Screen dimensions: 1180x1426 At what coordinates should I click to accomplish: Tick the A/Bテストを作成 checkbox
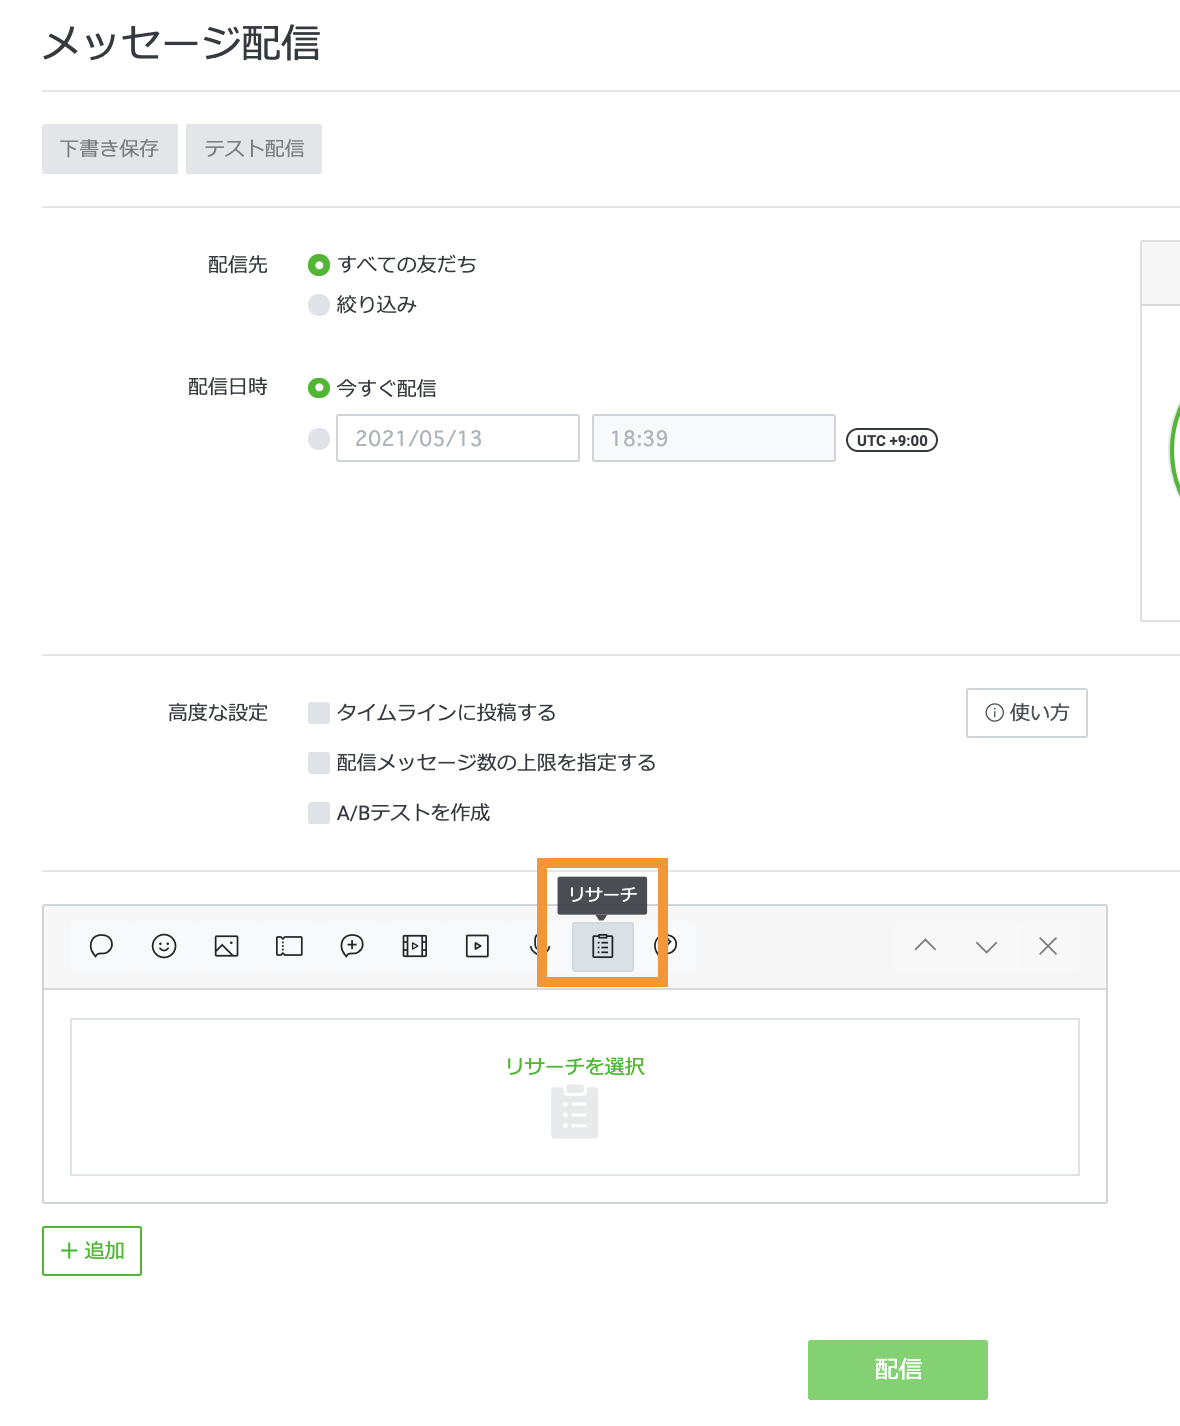pos(319,813)
